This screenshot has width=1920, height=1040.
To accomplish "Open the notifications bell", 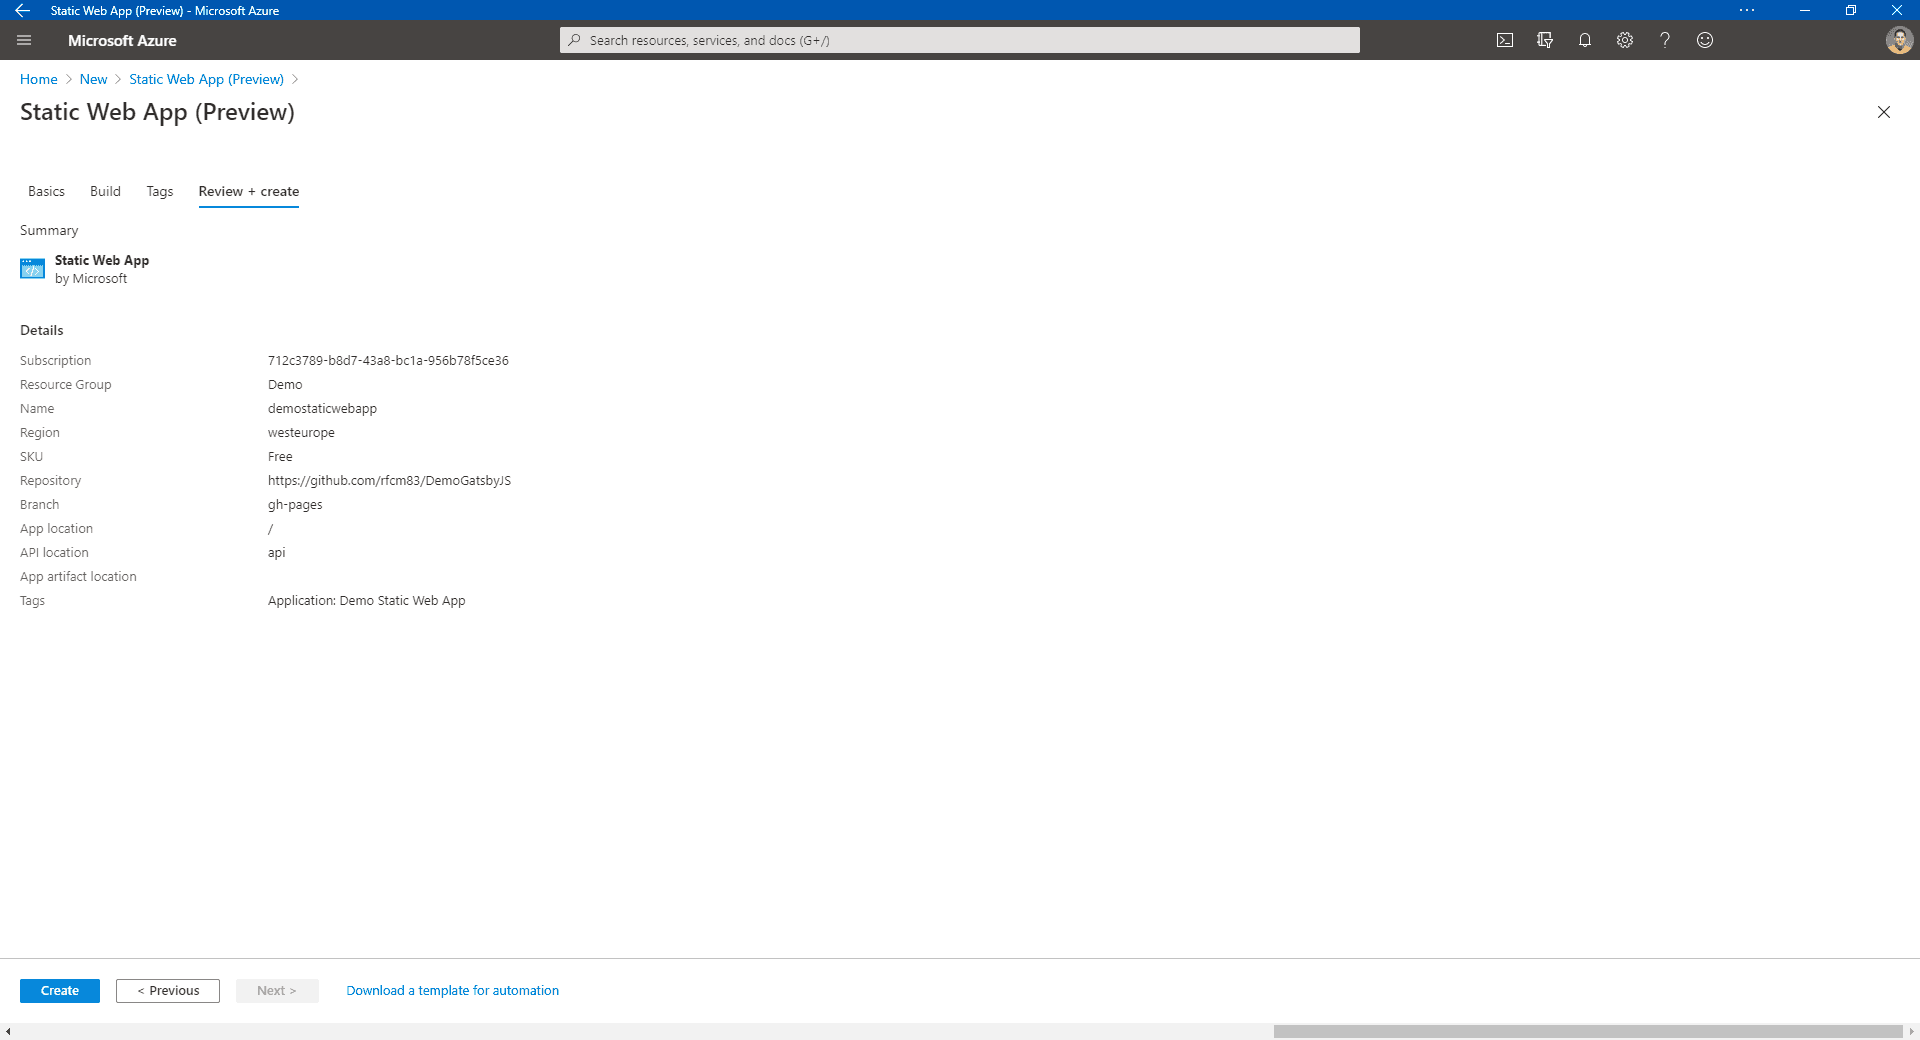I will click(1585, 40).
